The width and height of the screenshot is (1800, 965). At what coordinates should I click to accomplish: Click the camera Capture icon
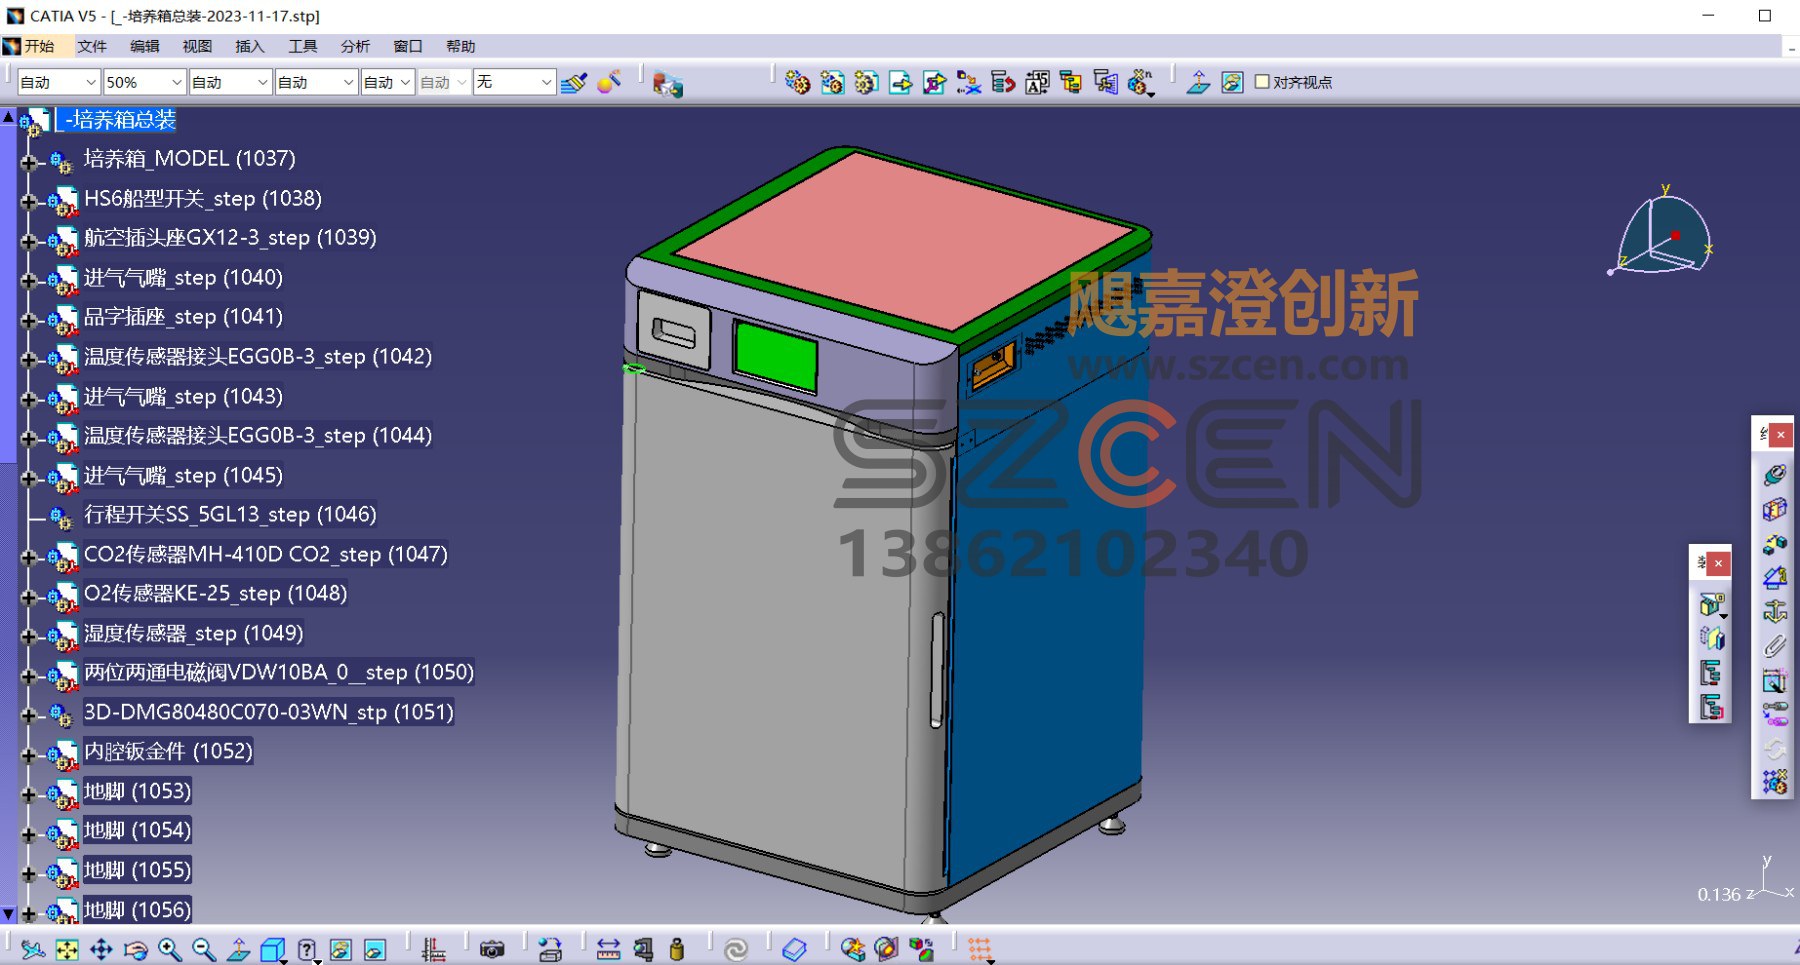point(492,949)
